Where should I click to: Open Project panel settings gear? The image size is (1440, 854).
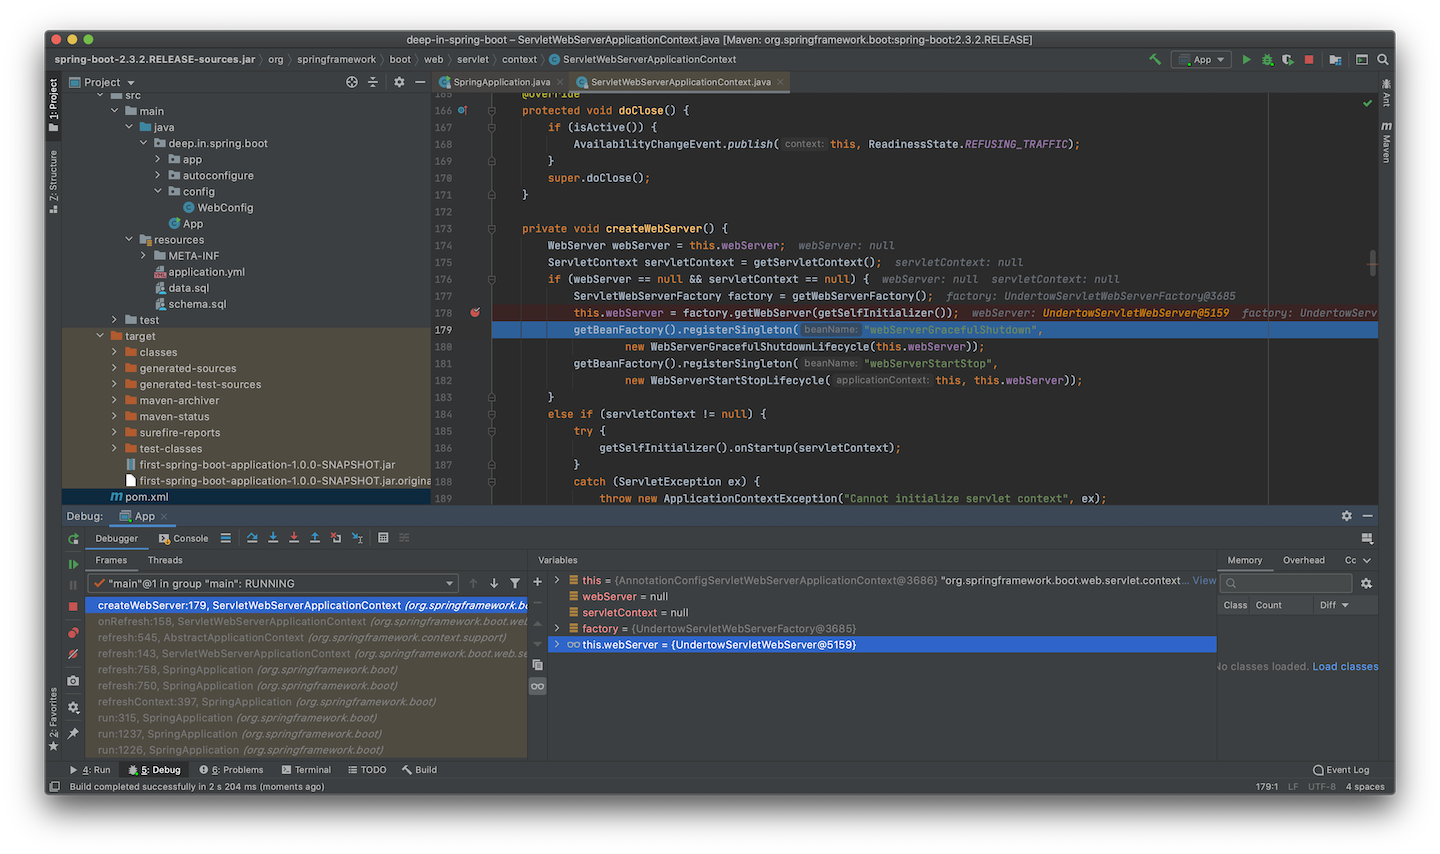[399, 82]
